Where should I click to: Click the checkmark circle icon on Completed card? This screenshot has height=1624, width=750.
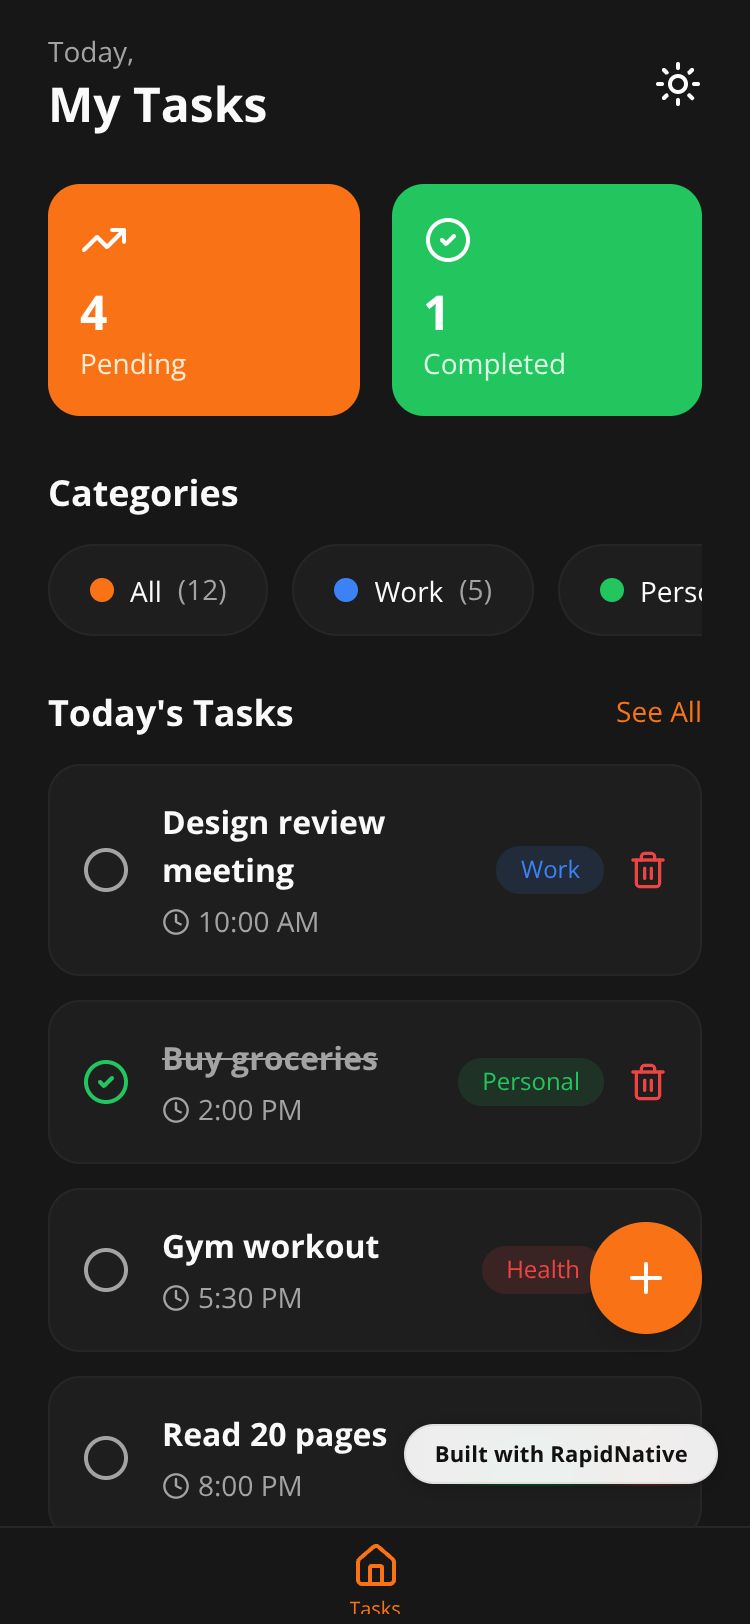point(447,240)
